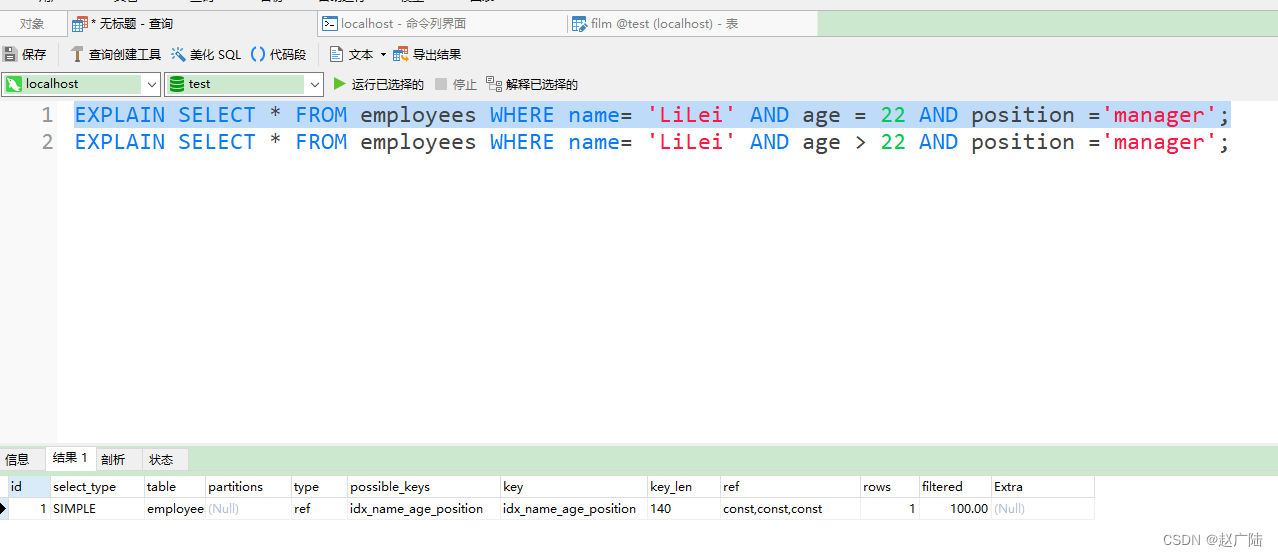Click the (Null) Extra cell

(1043, 509)
